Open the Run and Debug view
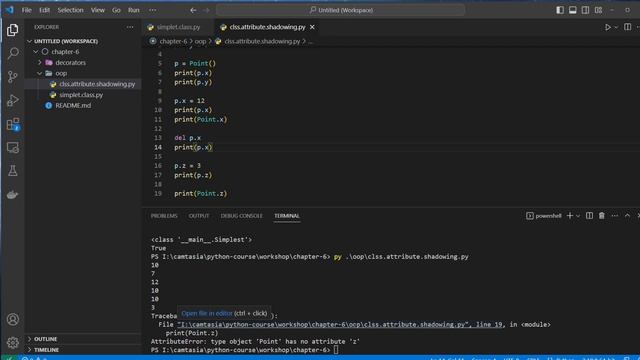The image size is (640, 360). 13,100
